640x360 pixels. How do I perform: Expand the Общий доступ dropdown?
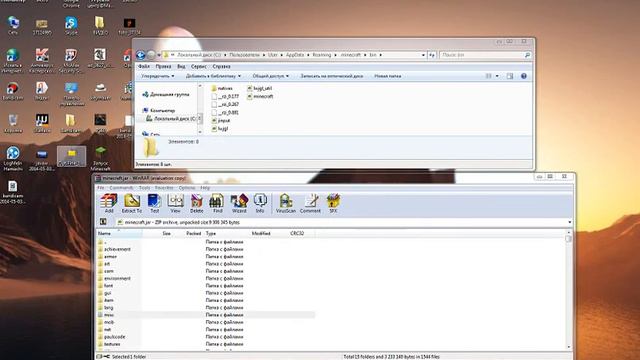pos(271,76)
